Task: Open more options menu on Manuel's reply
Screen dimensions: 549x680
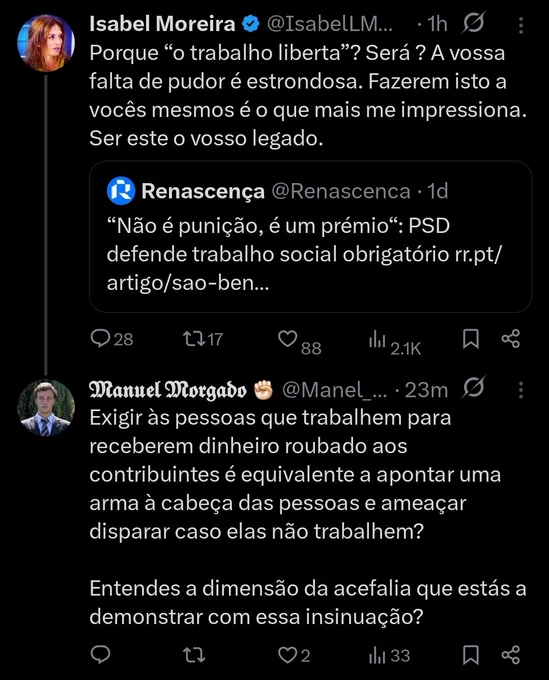Action: [x=521, y=390]
